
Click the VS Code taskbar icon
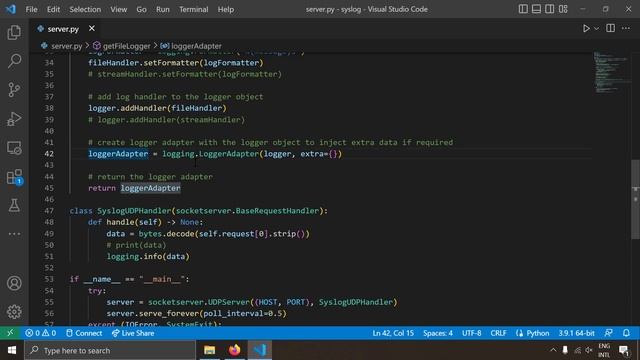(x=260, y=350)
